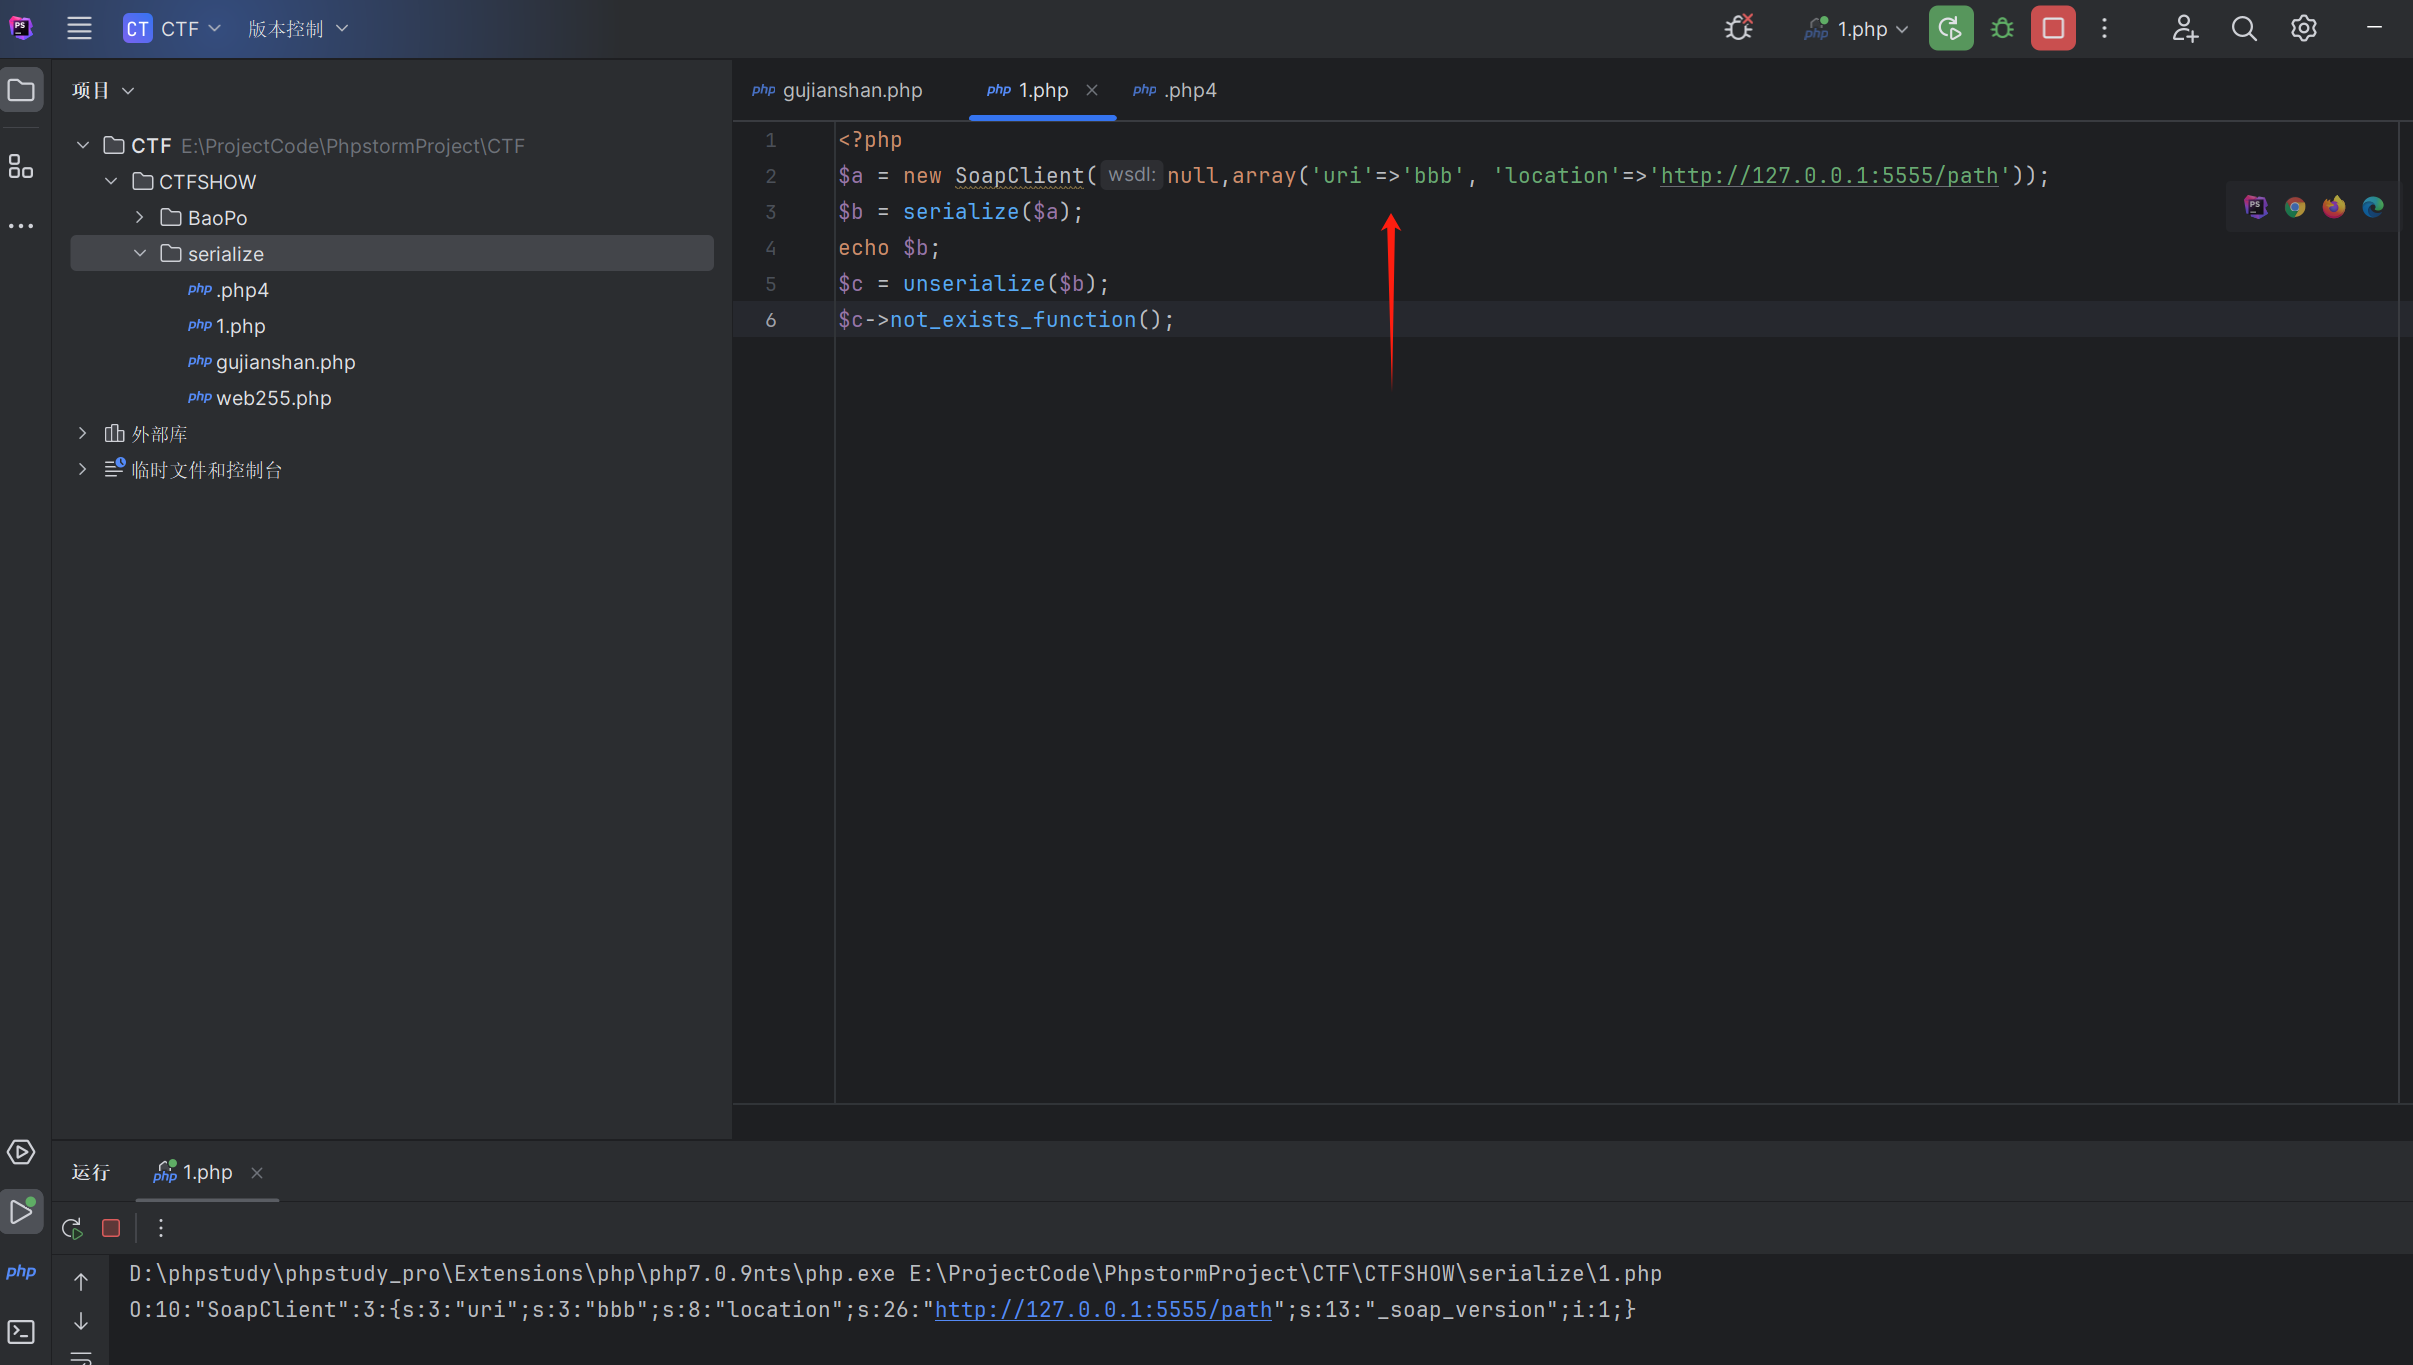This screenshot has width=2413, height=1365.
Task: Collapse the serialize folder
Action: coord(140,253)
